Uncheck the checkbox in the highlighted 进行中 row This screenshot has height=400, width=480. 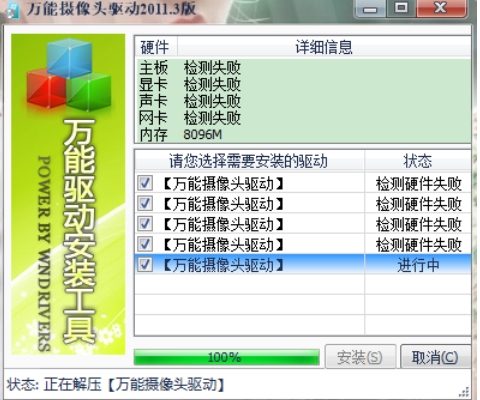(145, 264)
